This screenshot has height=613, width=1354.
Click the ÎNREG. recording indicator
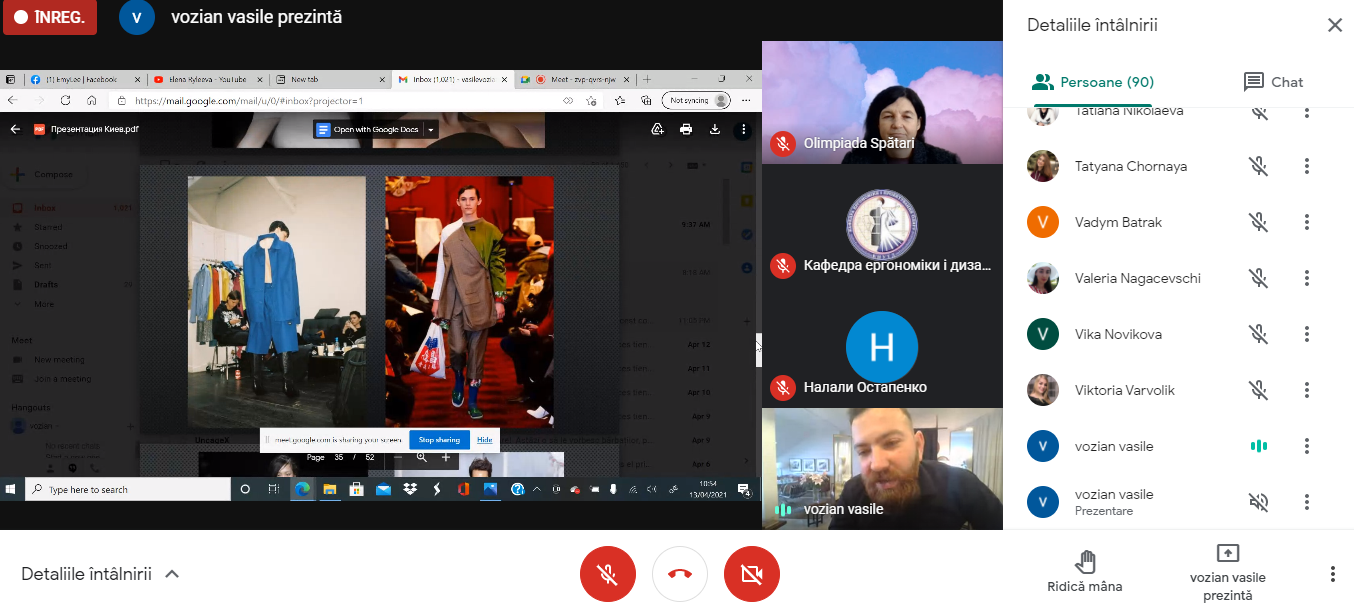point(50,18)
